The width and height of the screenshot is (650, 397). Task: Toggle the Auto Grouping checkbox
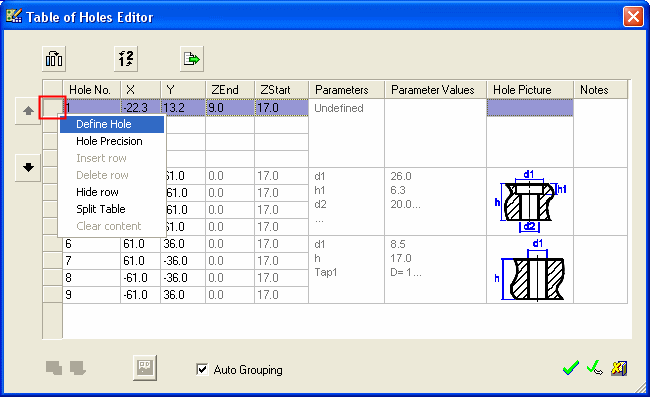202,369
